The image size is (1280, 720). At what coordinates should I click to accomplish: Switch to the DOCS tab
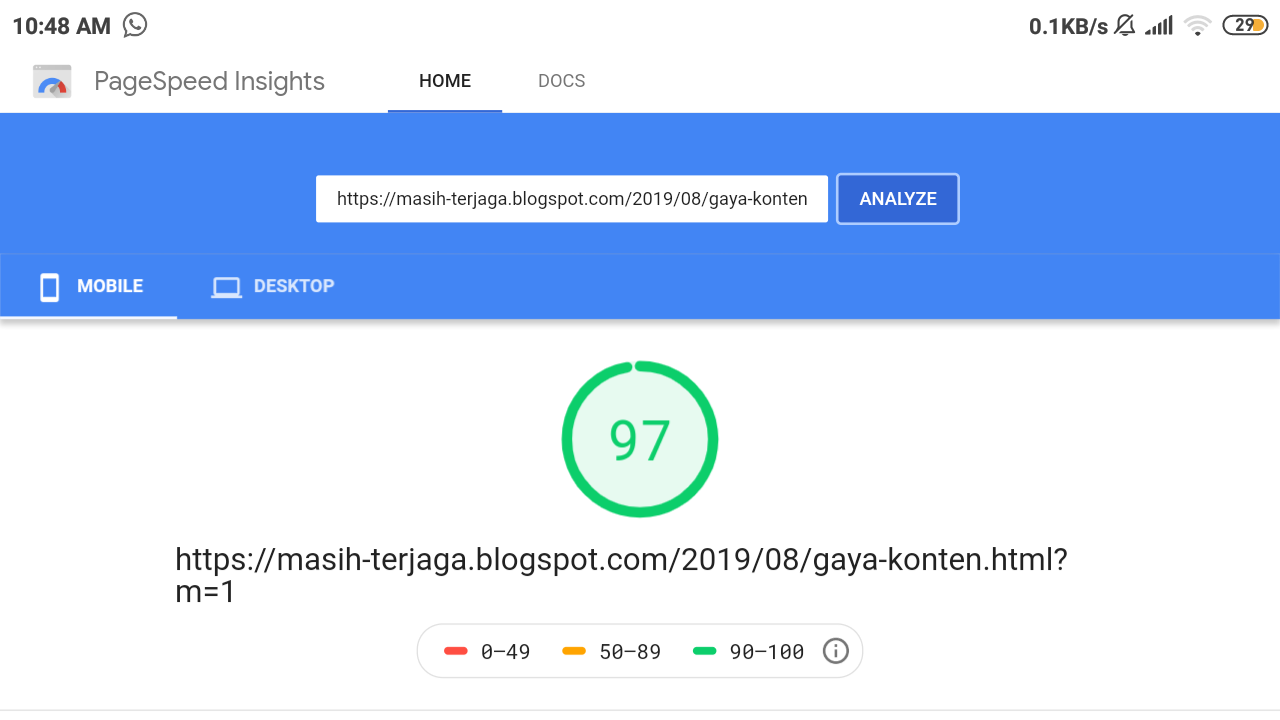click(x=561, y=81)
